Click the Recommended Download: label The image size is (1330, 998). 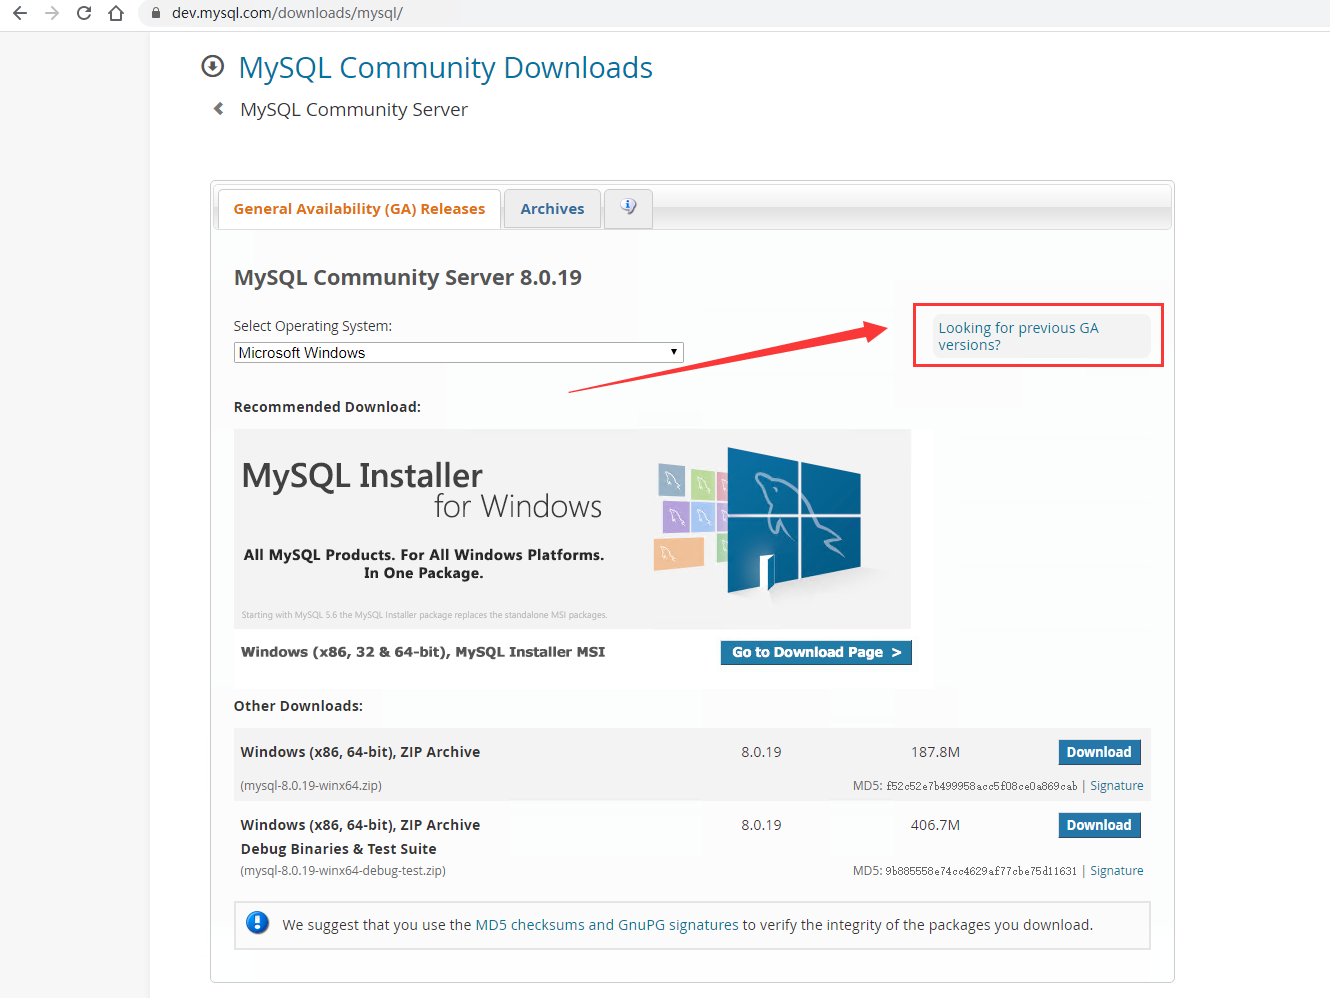327,407
